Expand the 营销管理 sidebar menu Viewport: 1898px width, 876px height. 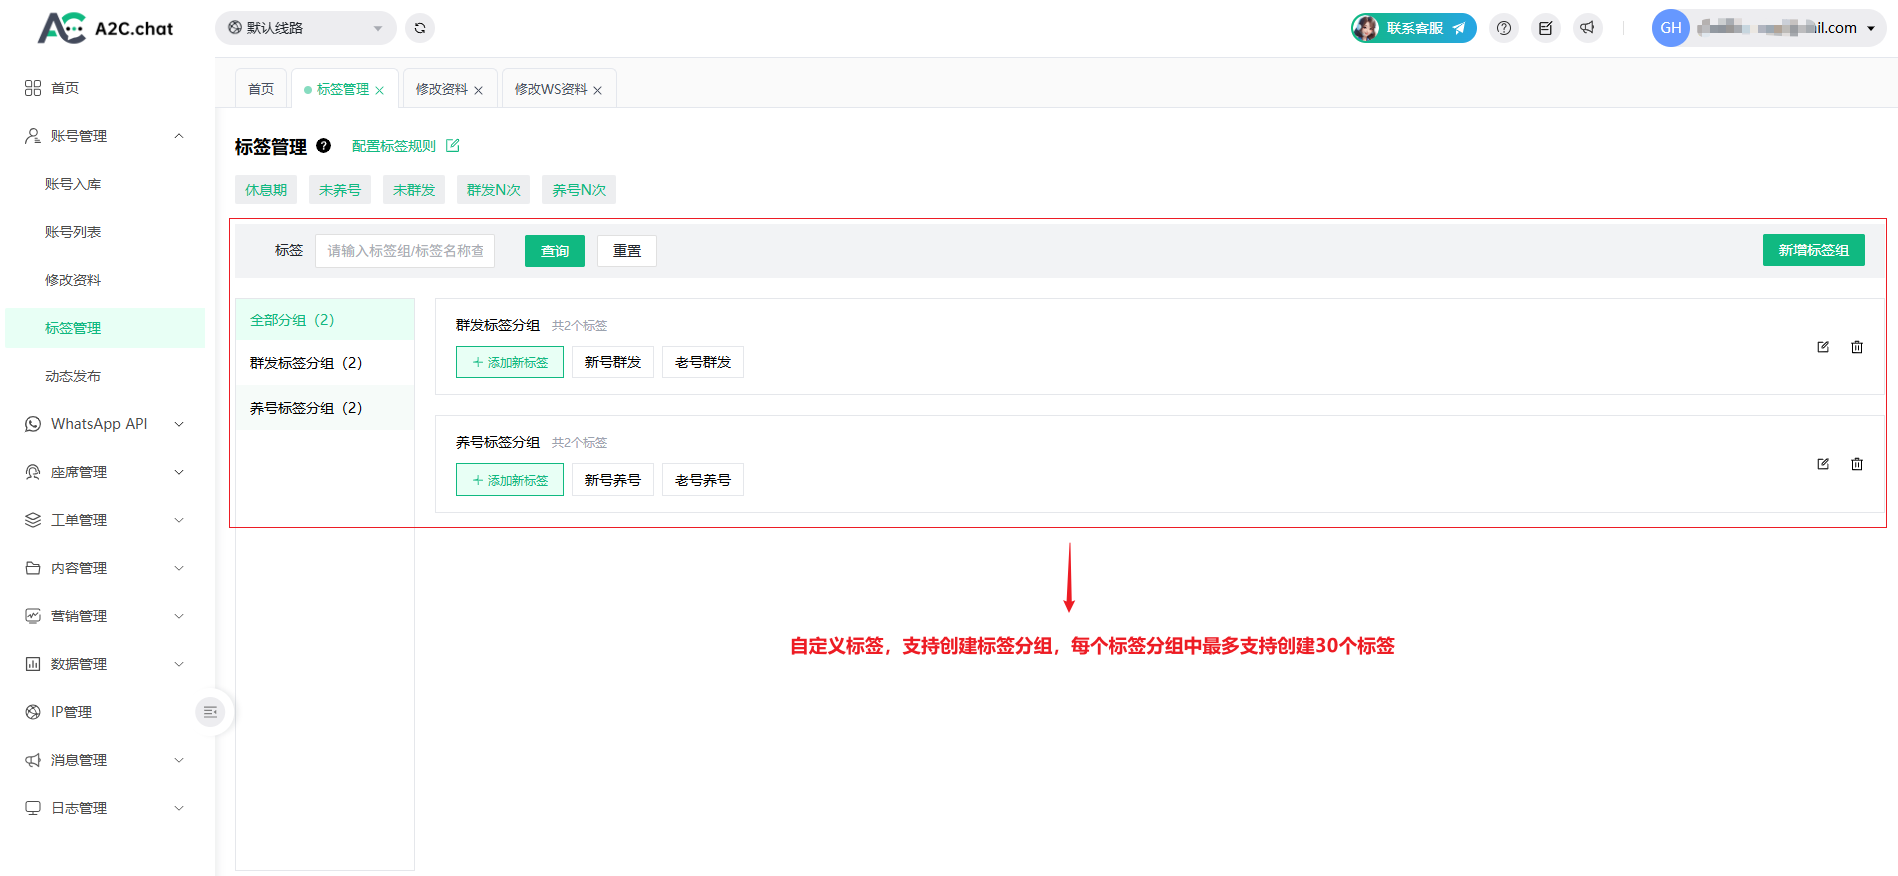click(105, 616)
